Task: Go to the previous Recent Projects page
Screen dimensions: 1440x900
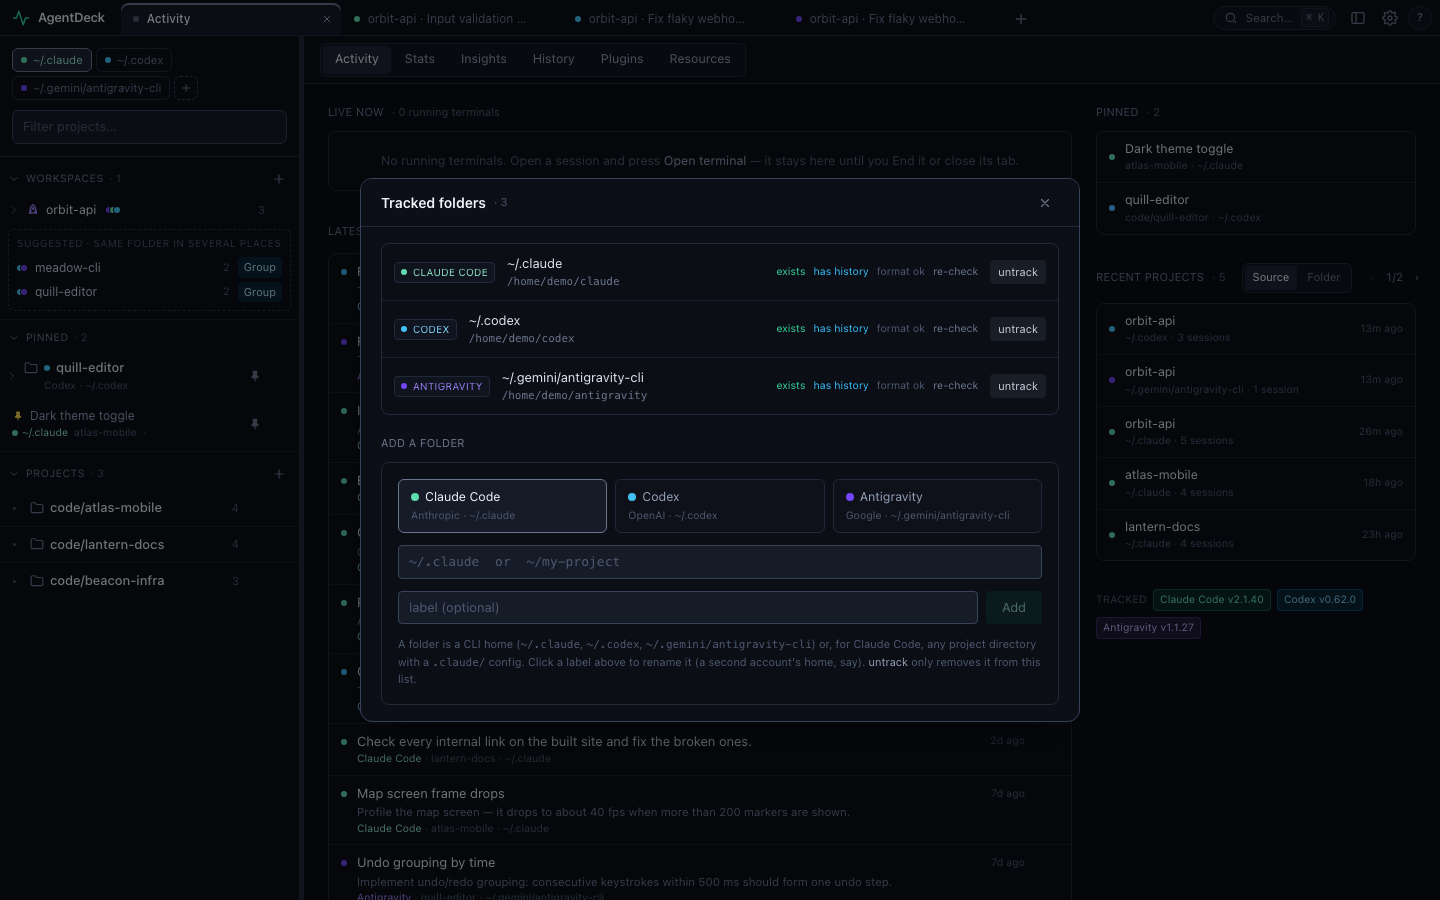Action: [x=1370, y=278]
